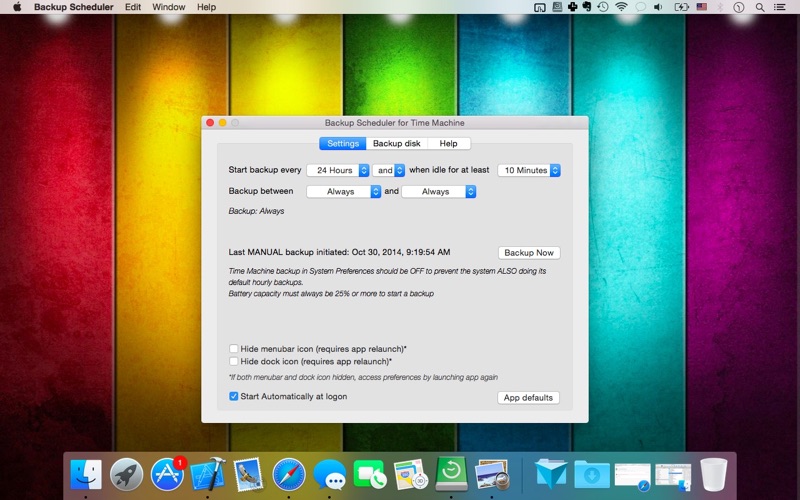Switch to the Help tab
Image resolution: width=800 pixels, height=500 pixels.
tap(448, 143)
